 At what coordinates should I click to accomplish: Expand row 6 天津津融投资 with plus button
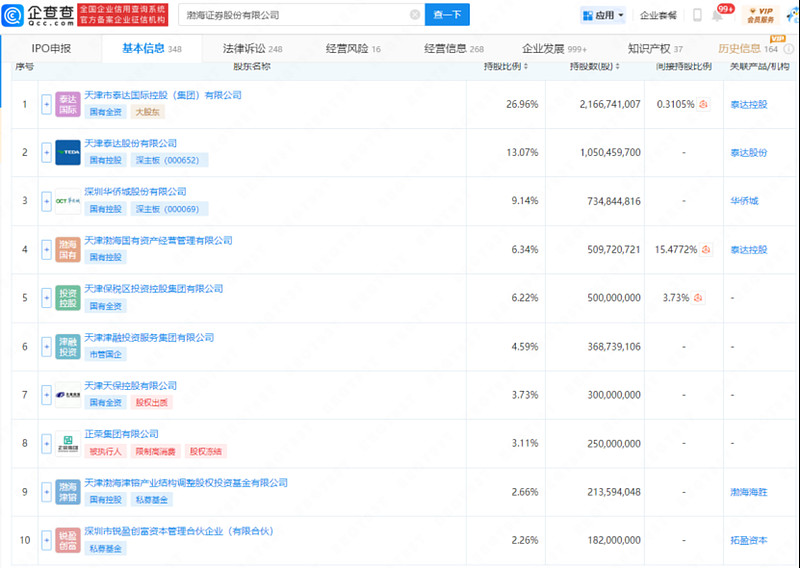click(46, 347)
